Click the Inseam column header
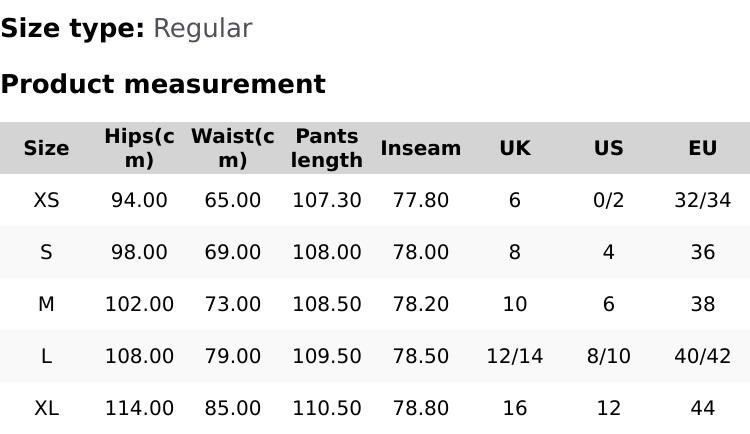Screen dimensions: 750x434 [x=421, y=148]
